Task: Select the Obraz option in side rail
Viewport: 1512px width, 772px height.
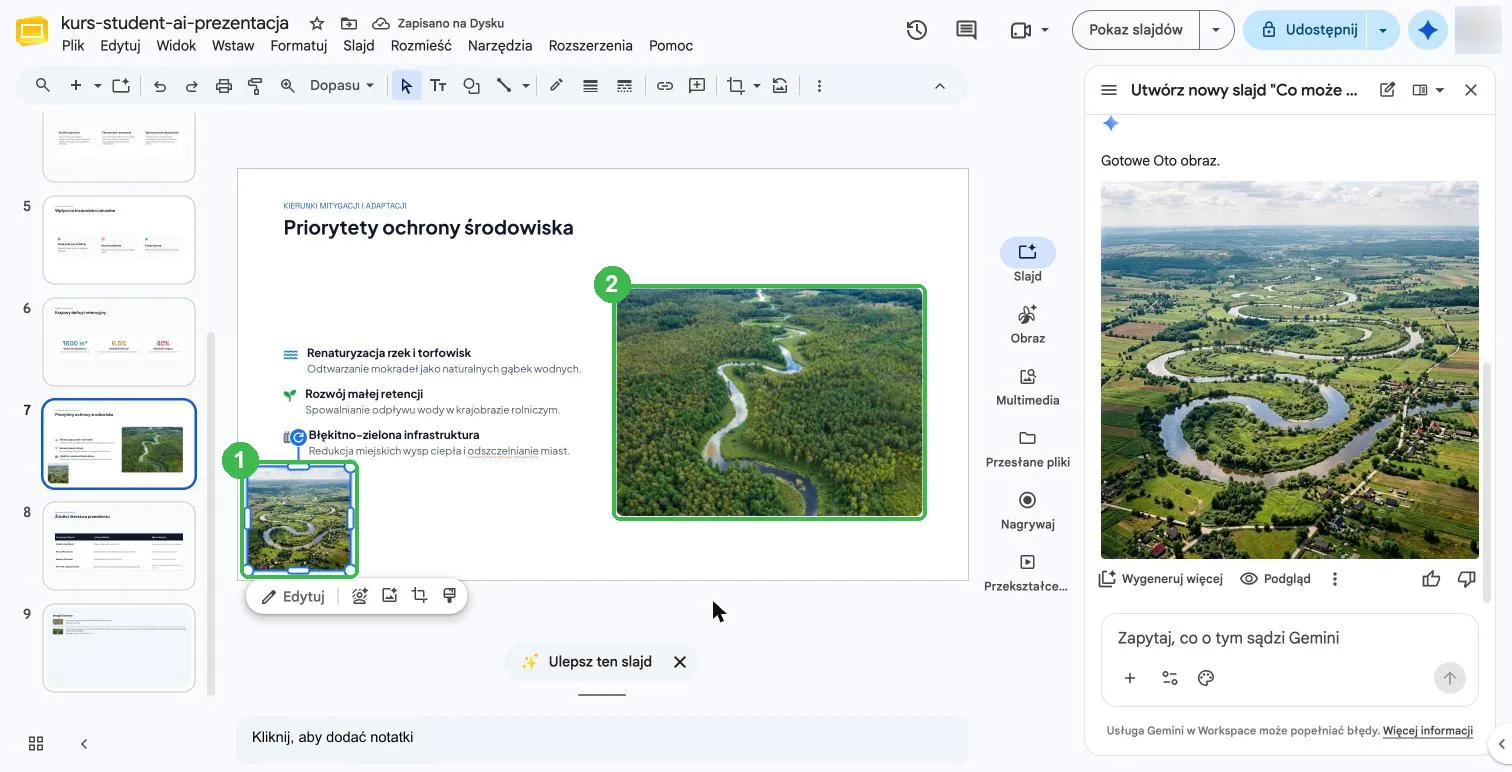Action: click(x=1027, y=325)
